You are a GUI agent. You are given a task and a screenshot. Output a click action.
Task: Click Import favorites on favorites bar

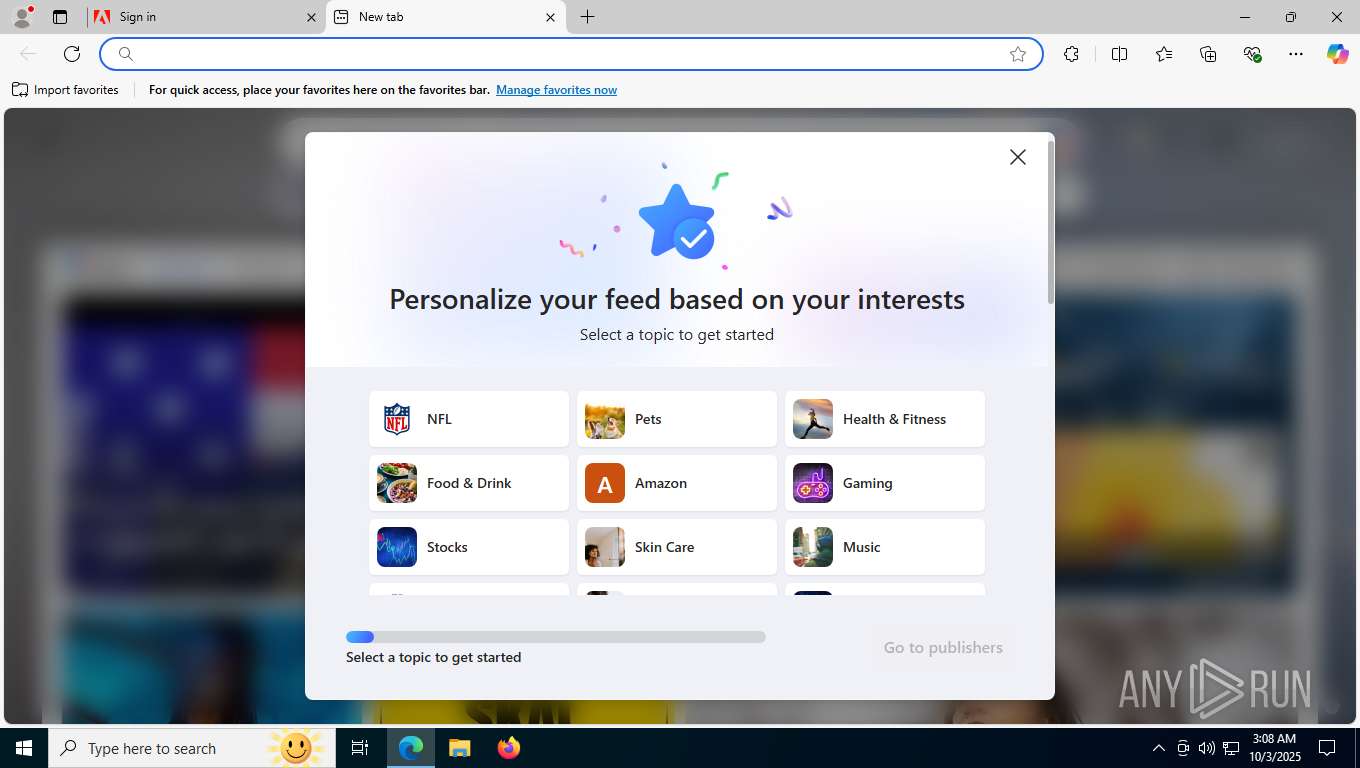(x=65, y=90)
